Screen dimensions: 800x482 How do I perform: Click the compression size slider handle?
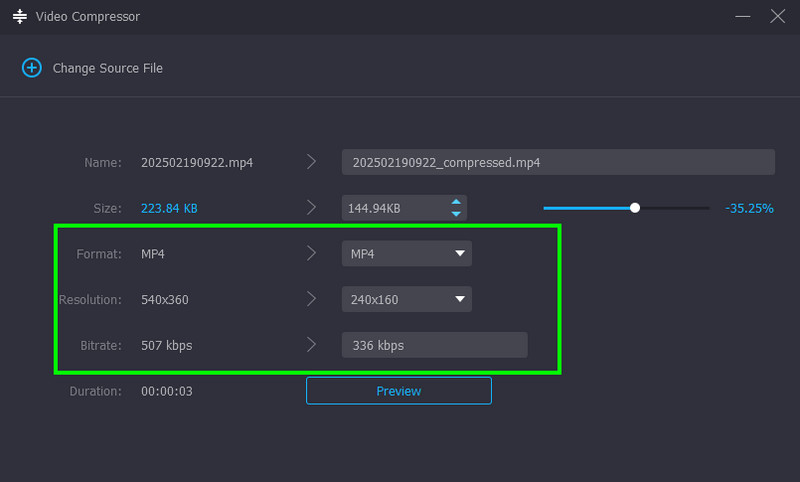(635, 208)
